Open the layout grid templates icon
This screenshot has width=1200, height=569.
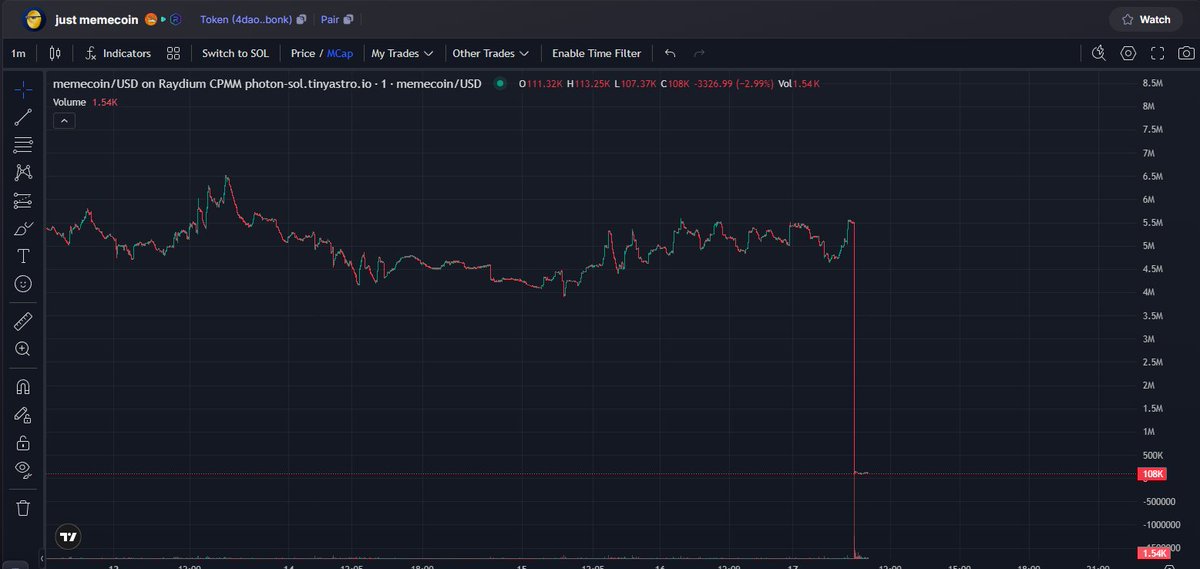174,53
